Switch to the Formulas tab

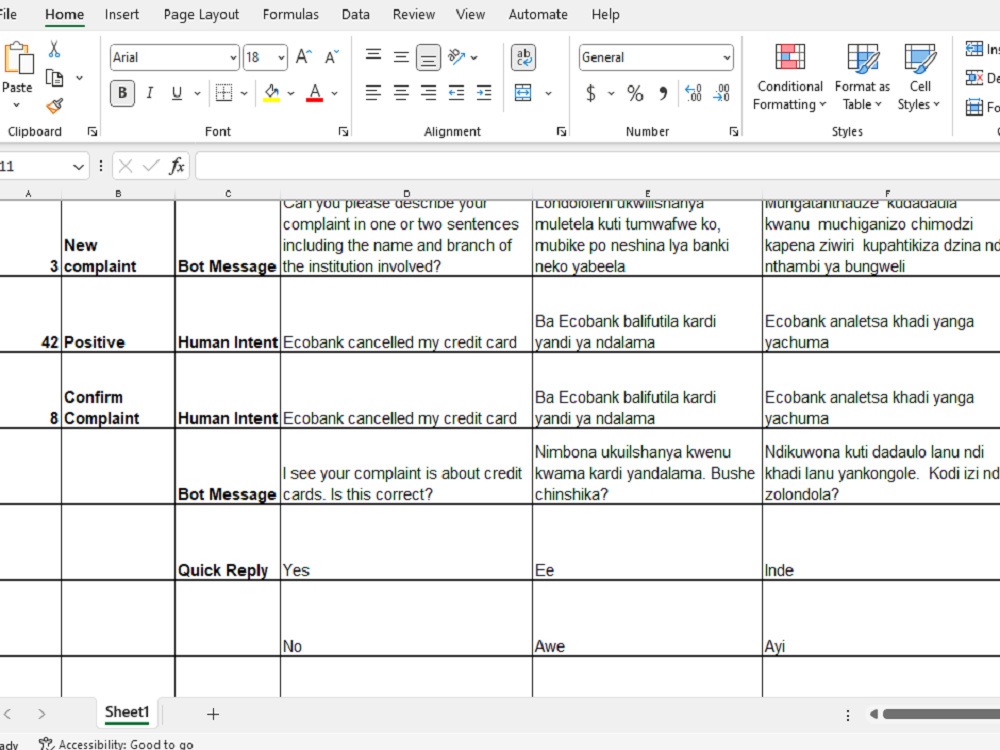click(x=290, y=14)
